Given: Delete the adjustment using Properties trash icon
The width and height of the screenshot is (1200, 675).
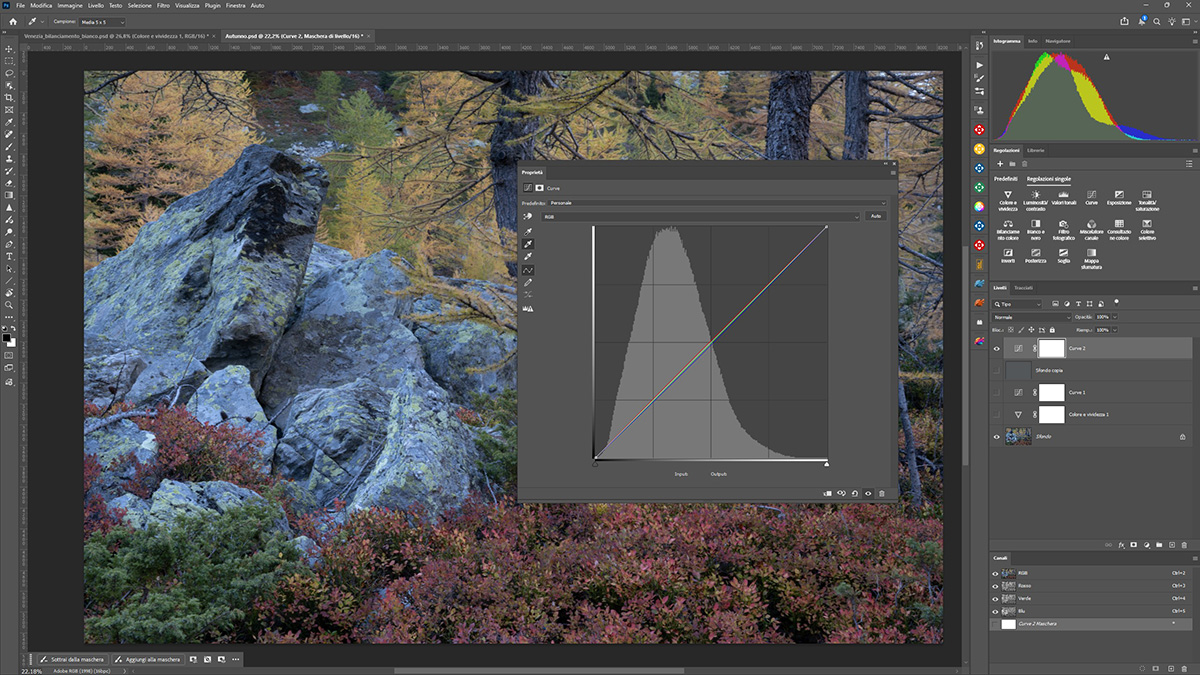Looking at the screenshot, I should [881, 493].
